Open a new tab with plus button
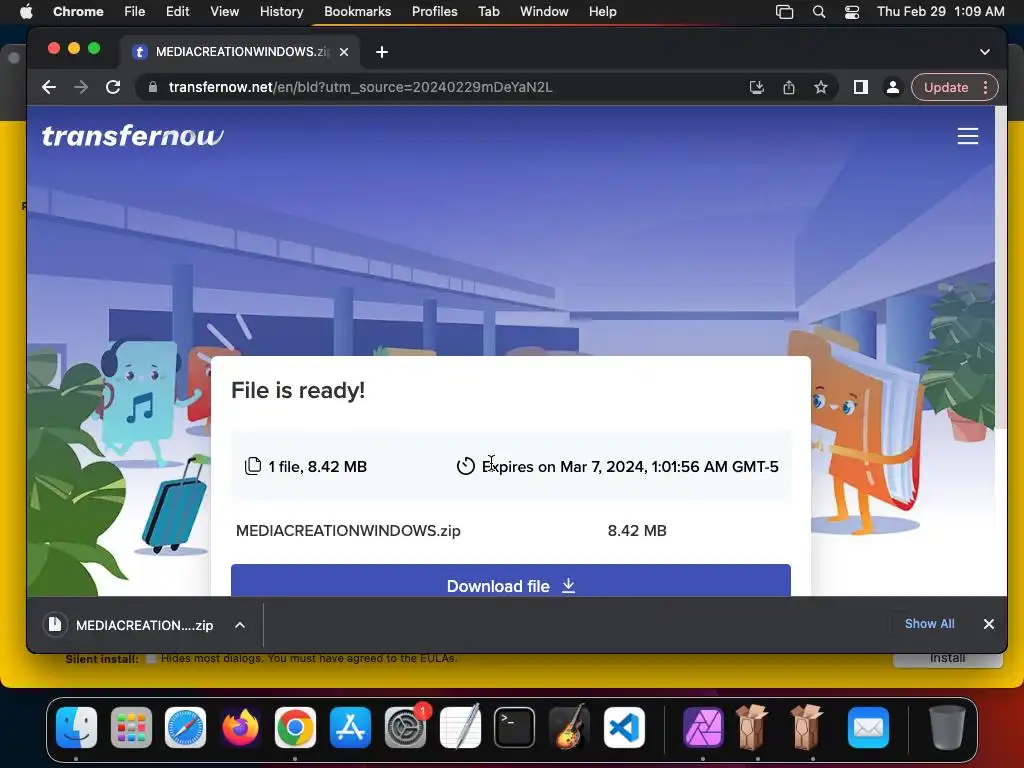 (382, 52)
